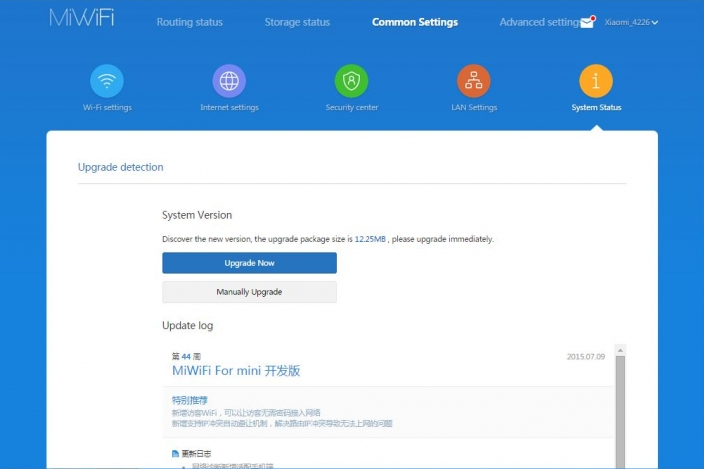The image size is (704, 469).
Task: Expand the Xiaomi_4226 account dropdown
Action: tap(631, 22)
